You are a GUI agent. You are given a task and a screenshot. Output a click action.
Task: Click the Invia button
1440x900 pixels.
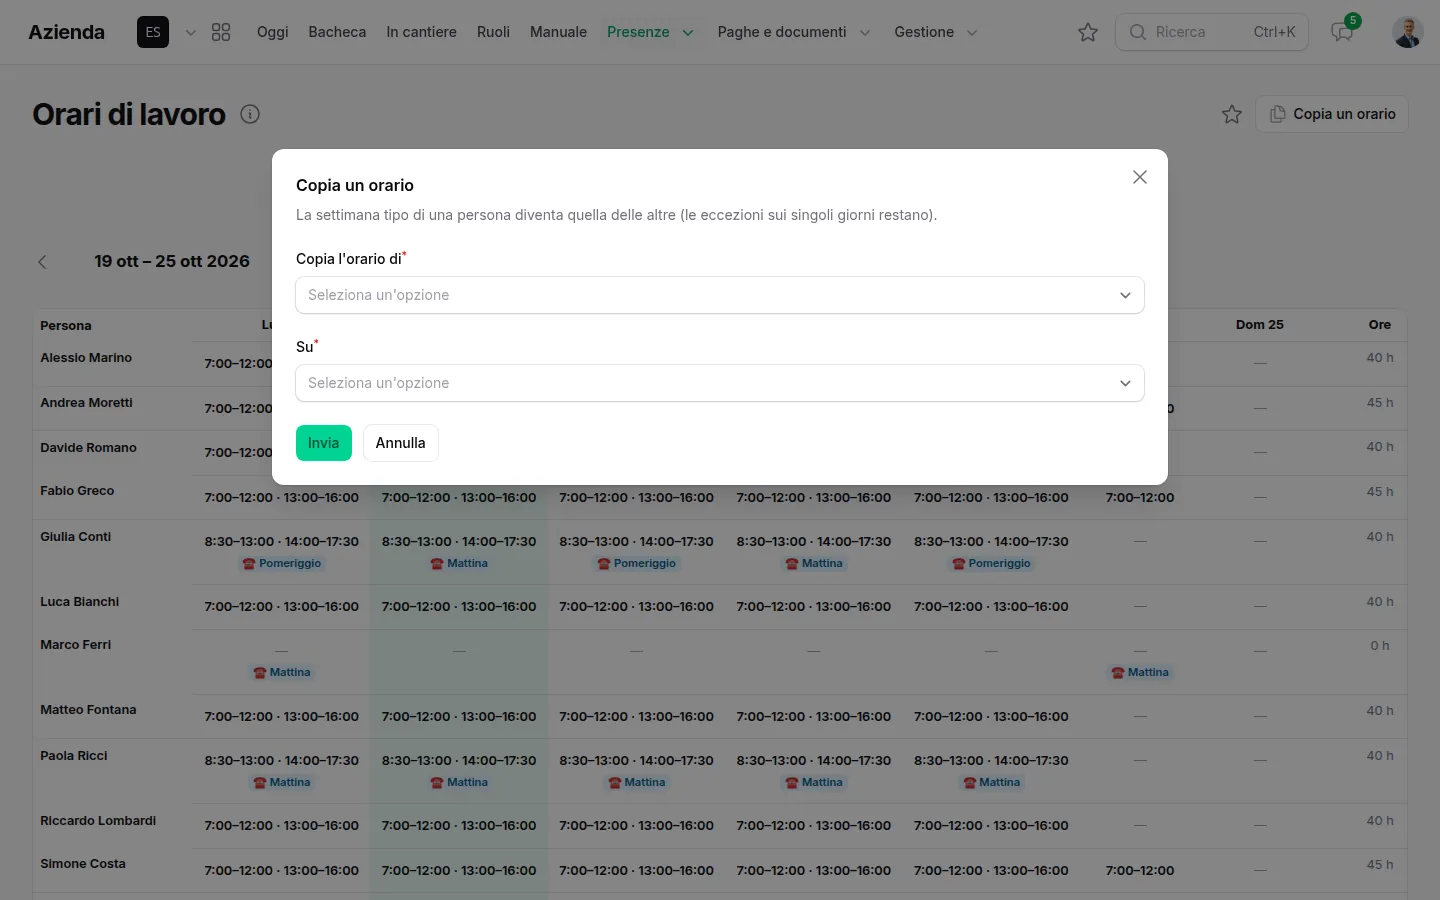tap(324, 443)
